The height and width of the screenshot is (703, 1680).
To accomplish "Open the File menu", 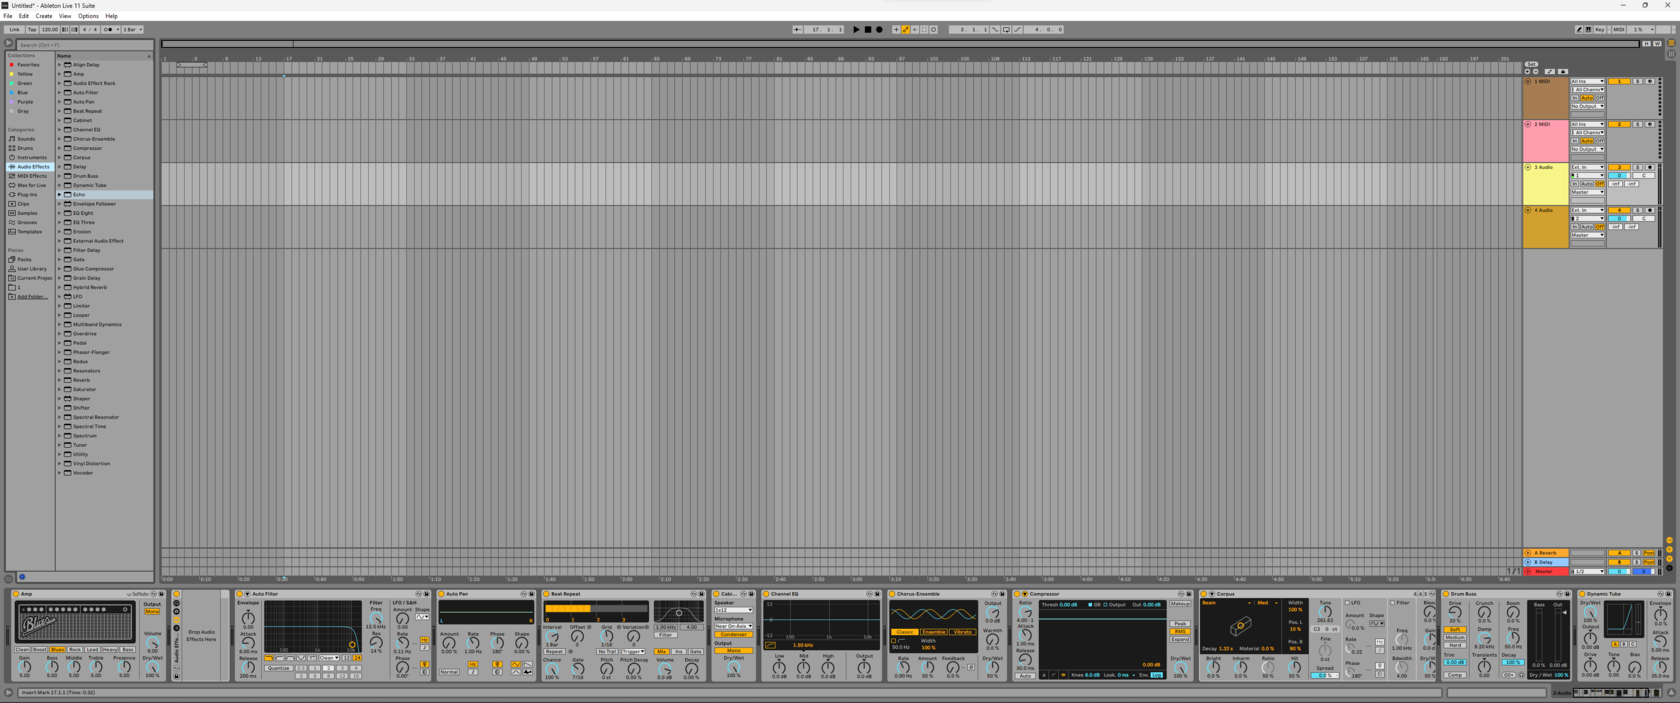I will 8,16.
